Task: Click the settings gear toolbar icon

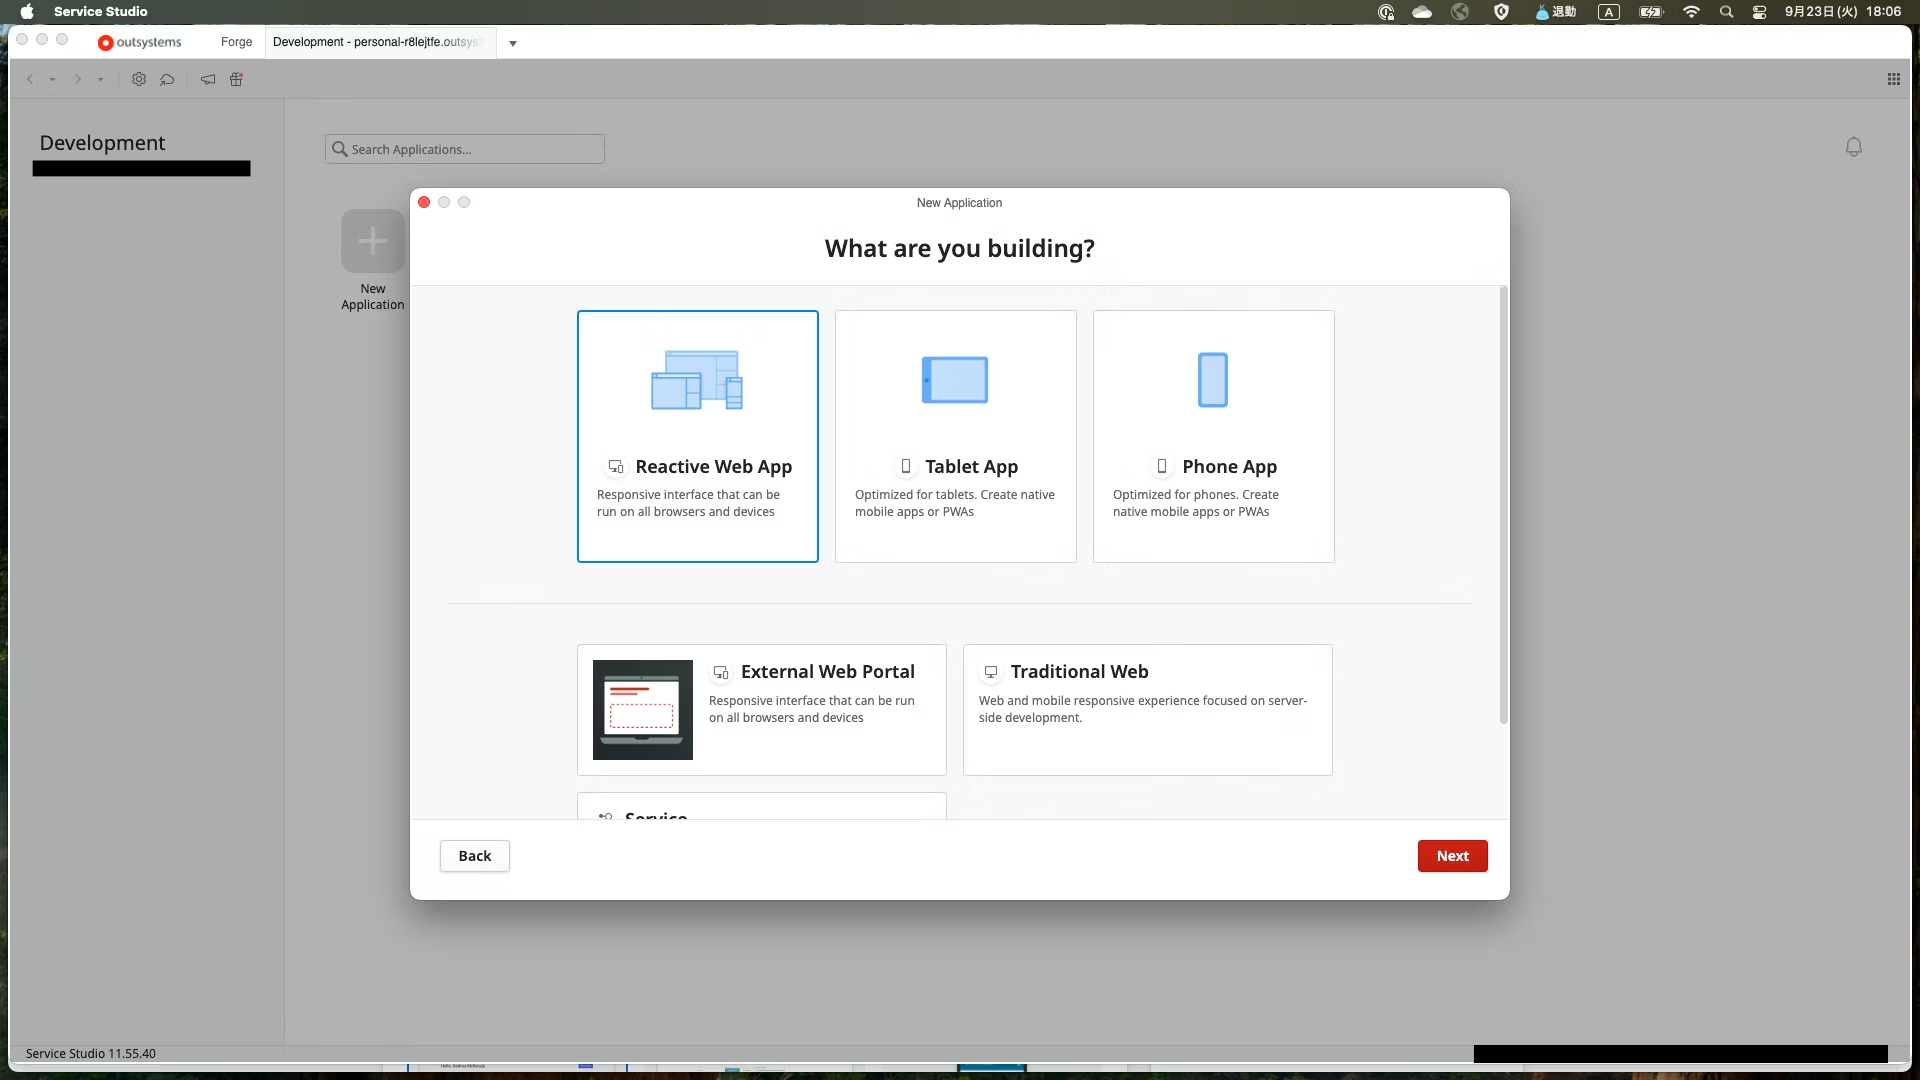Action: pos(139,79)
